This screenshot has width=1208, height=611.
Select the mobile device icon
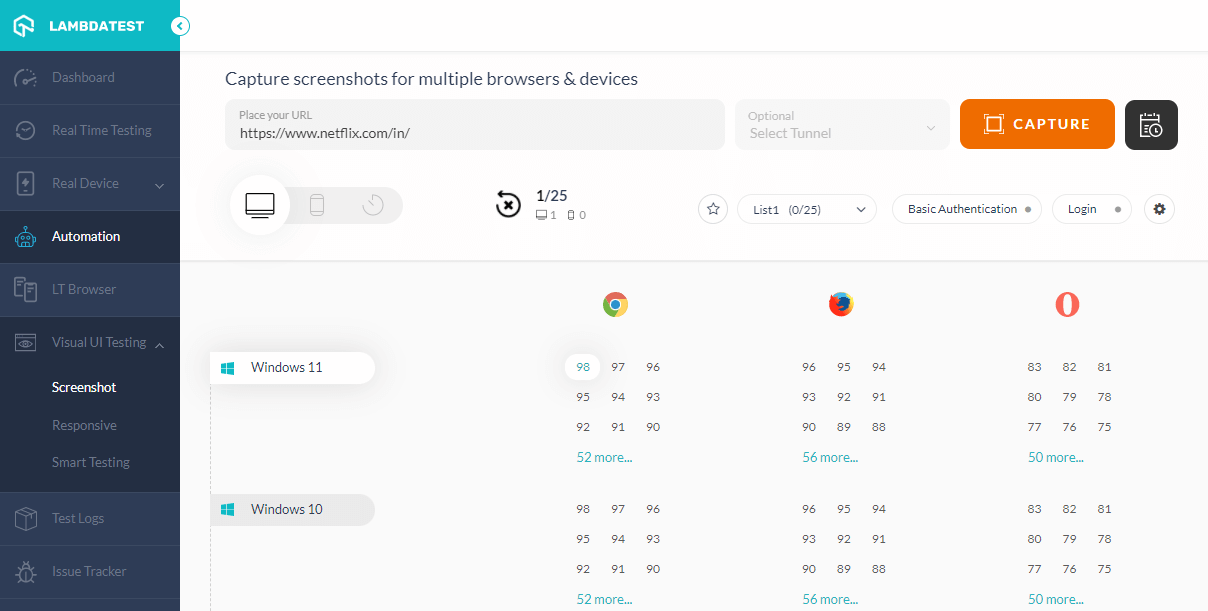[316, 204]
